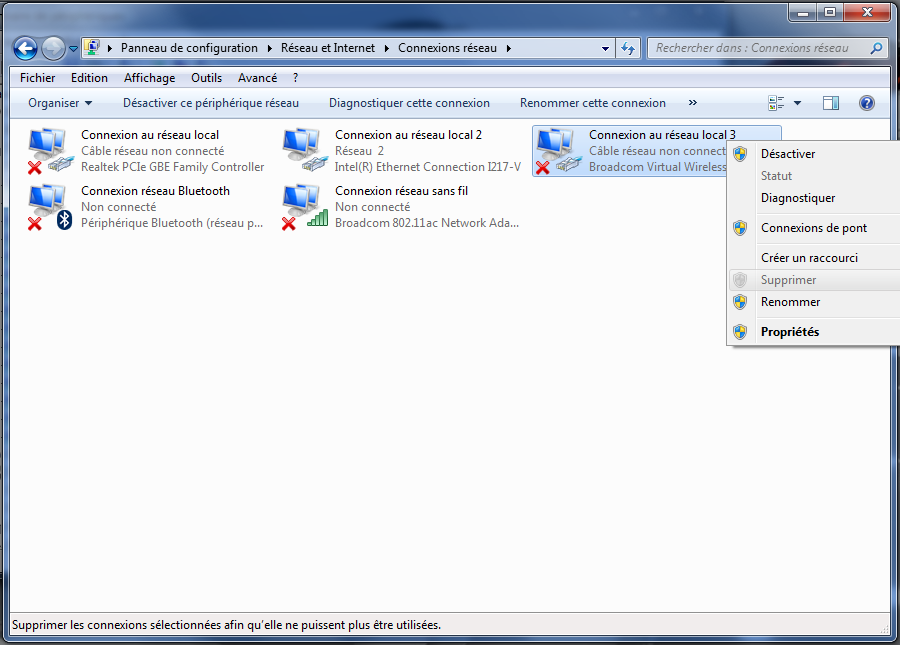
Task: Click Réseau et Internet breadcrumb
Action: pos(328,48)
